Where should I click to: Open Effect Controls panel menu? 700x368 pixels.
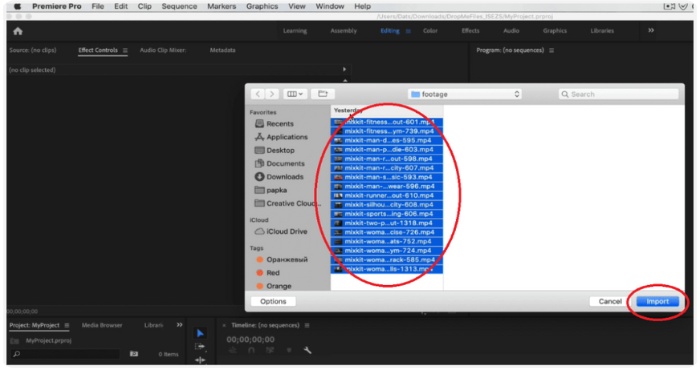point(125,50)
